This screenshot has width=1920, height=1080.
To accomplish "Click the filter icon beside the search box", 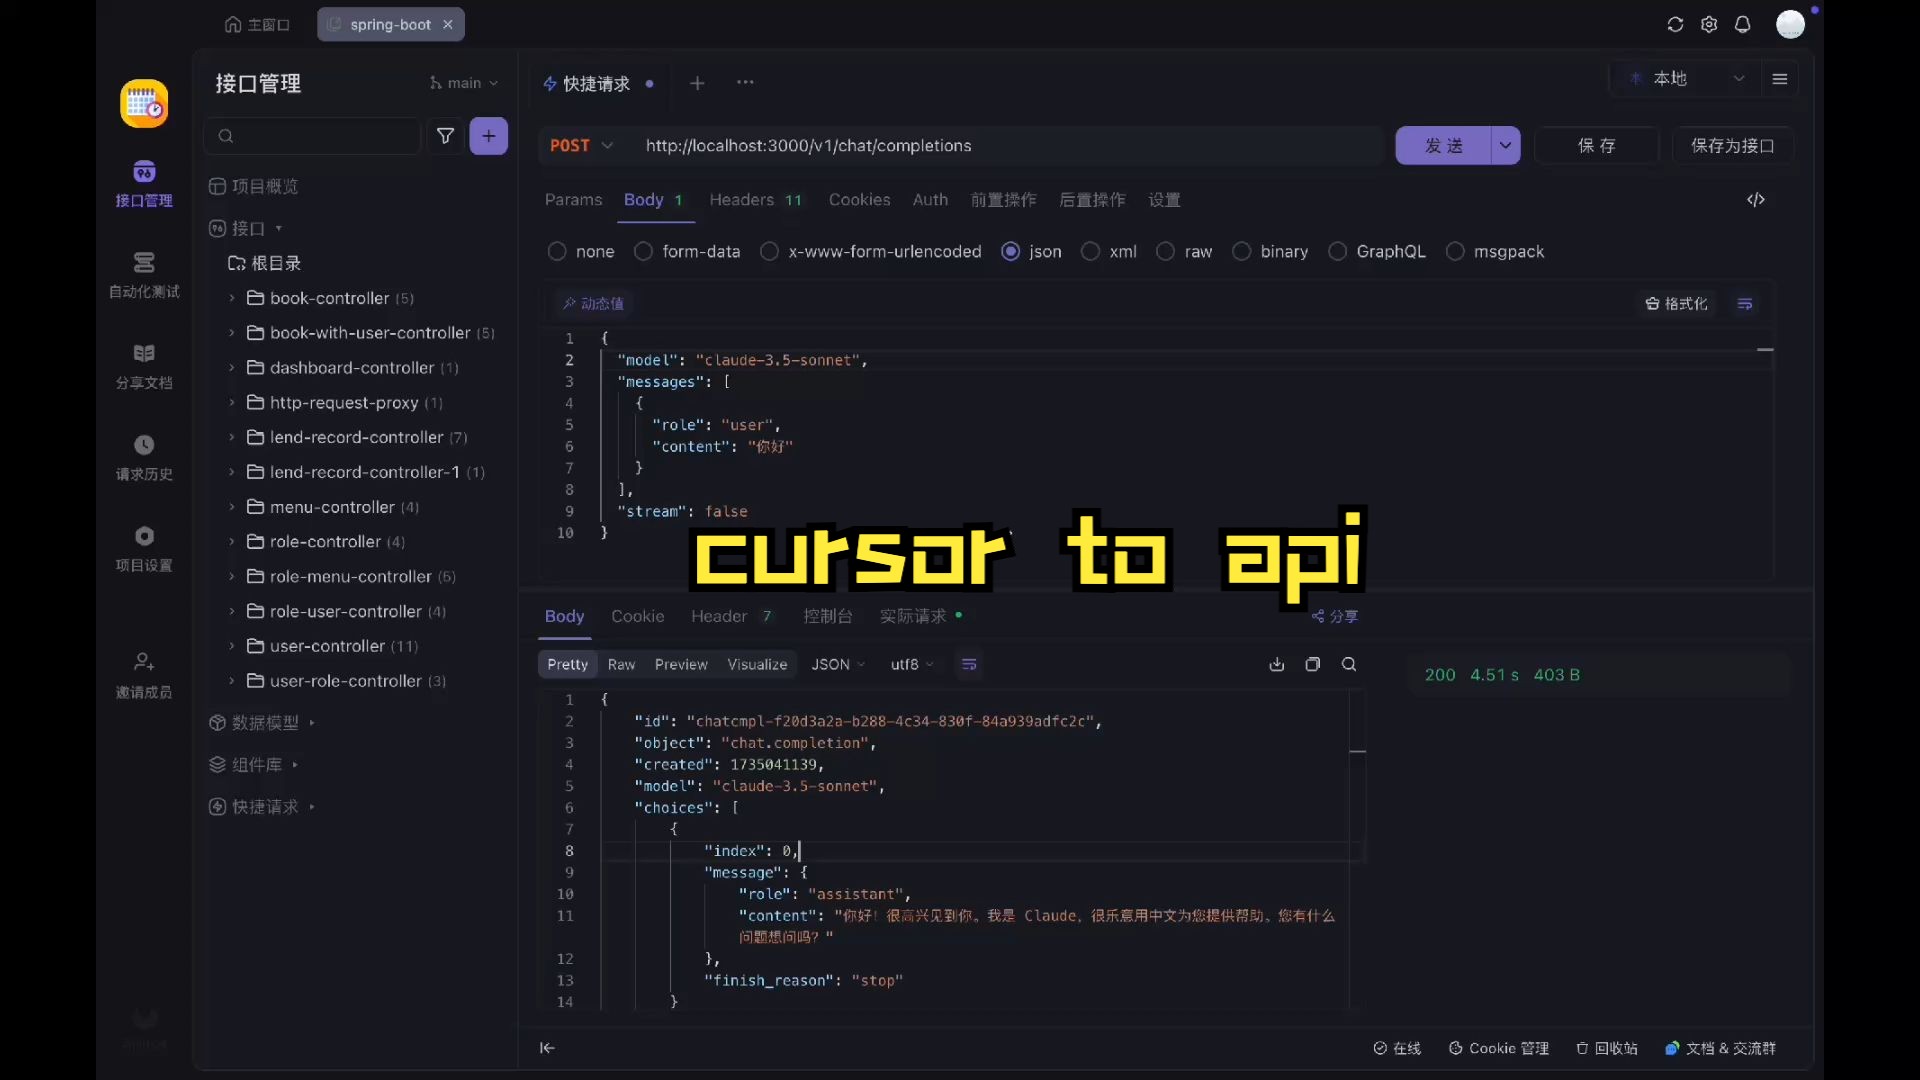I will click(445, 136).
